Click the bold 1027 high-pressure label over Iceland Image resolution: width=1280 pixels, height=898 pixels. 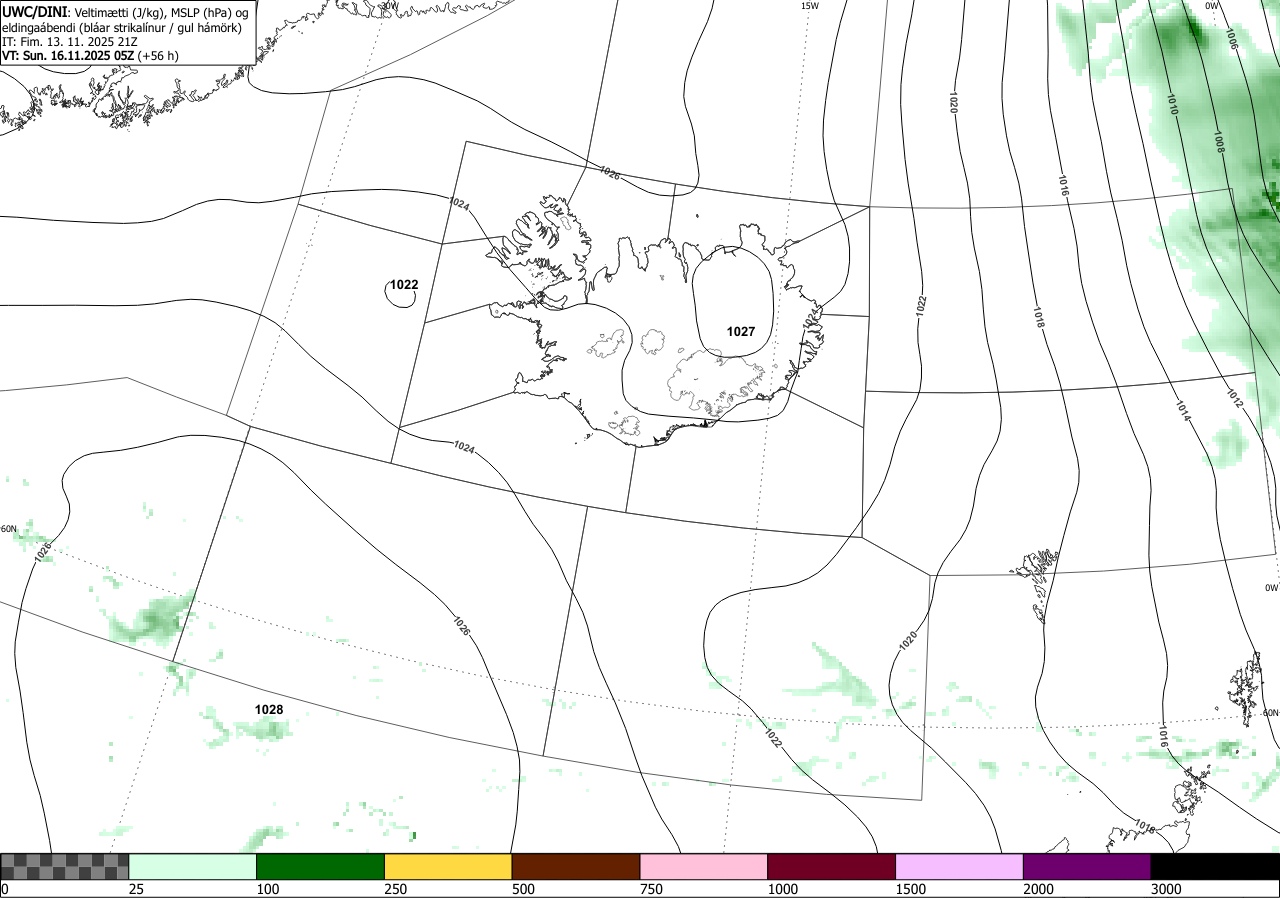741,331
